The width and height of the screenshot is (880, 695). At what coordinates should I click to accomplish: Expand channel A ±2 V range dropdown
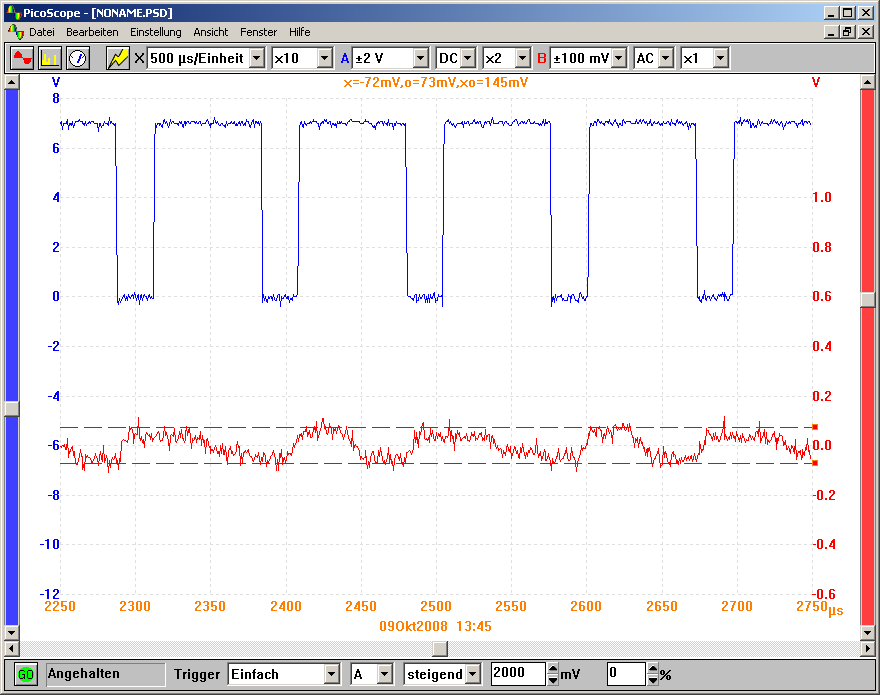click(420, 58)
